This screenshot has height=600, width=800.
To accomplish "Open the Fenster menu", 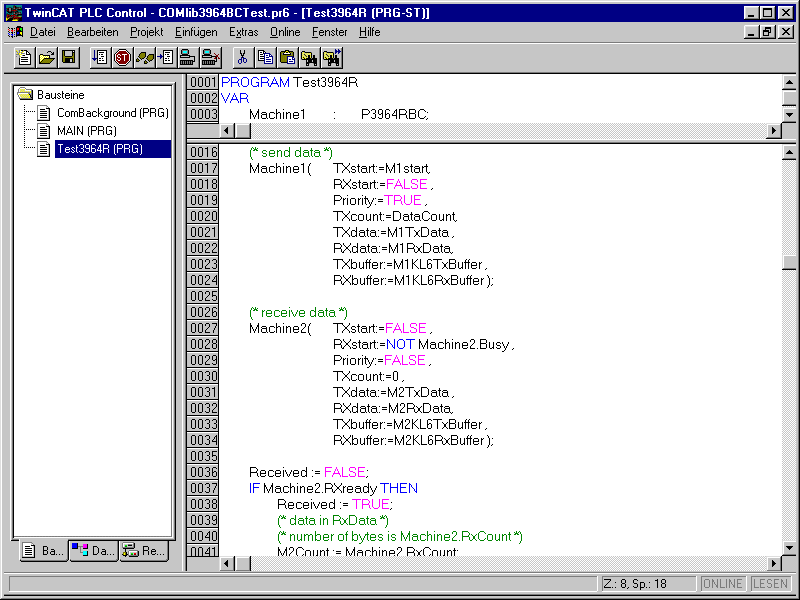I will (330, 32).
